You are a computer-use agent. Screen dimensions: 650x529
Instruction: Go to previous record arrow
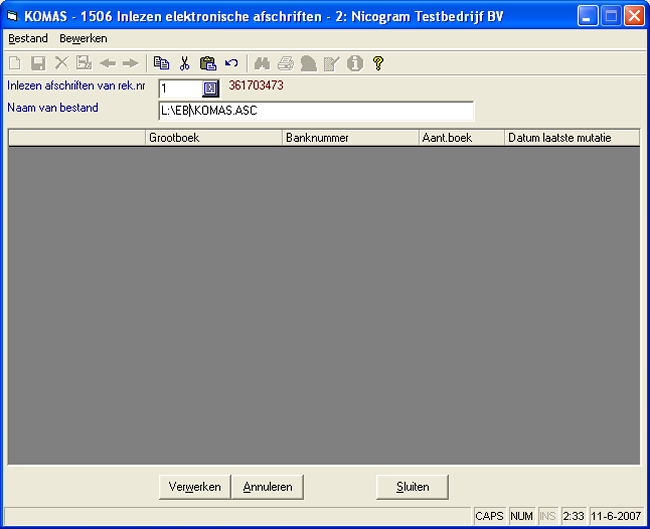pos(108,63)
